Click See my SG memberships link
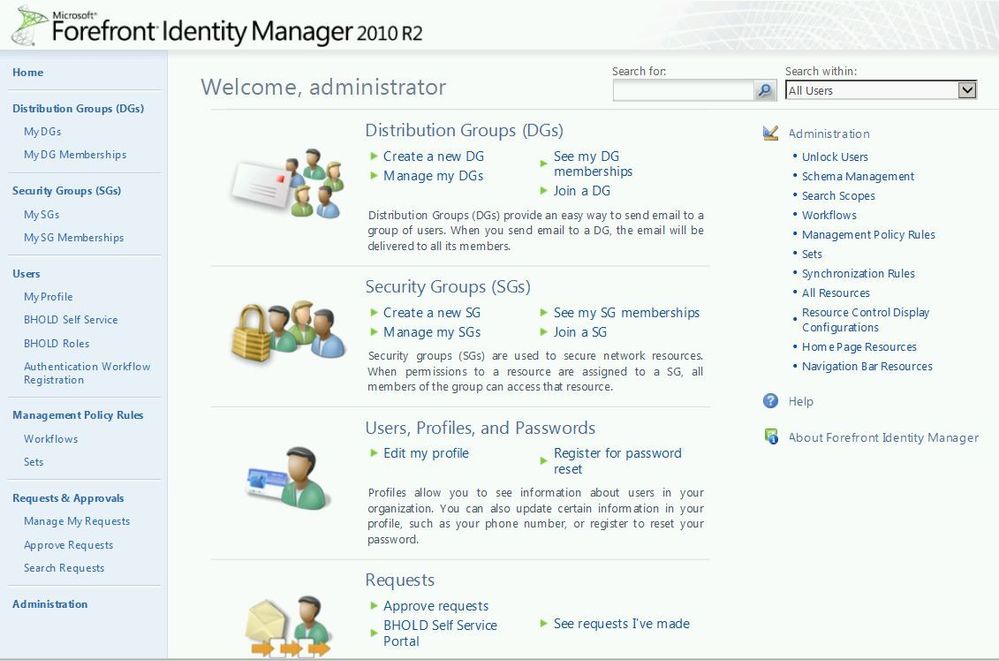The height and width of the screenshot is (661, 999). tap(627, 312)
